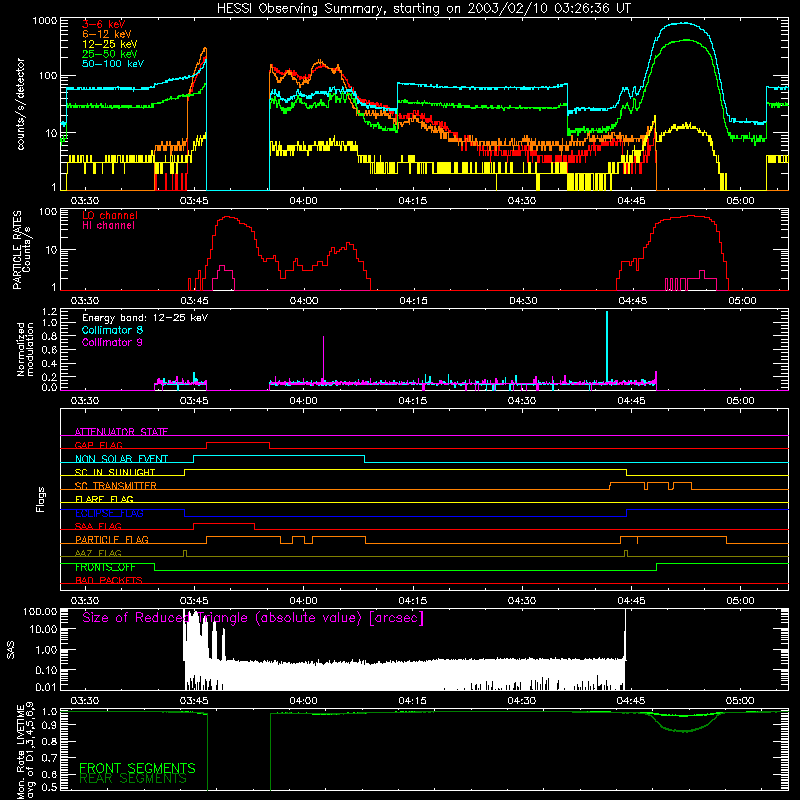
Task: Click the FRONTS OFF flag label
Action: [x=105, y=567]
